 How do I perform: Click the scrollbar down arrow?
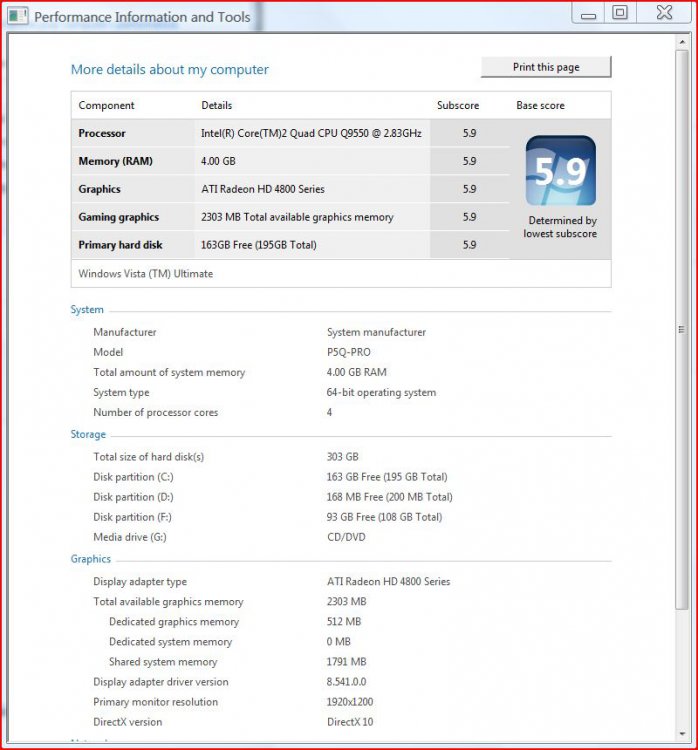pos(682,733)
